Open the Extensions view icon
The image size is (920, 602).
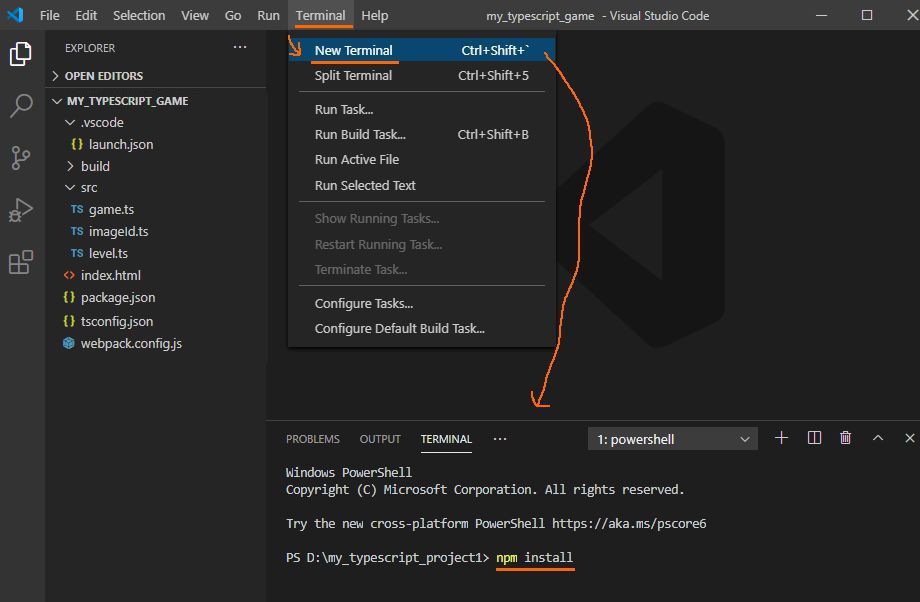[x=21, y=262]
